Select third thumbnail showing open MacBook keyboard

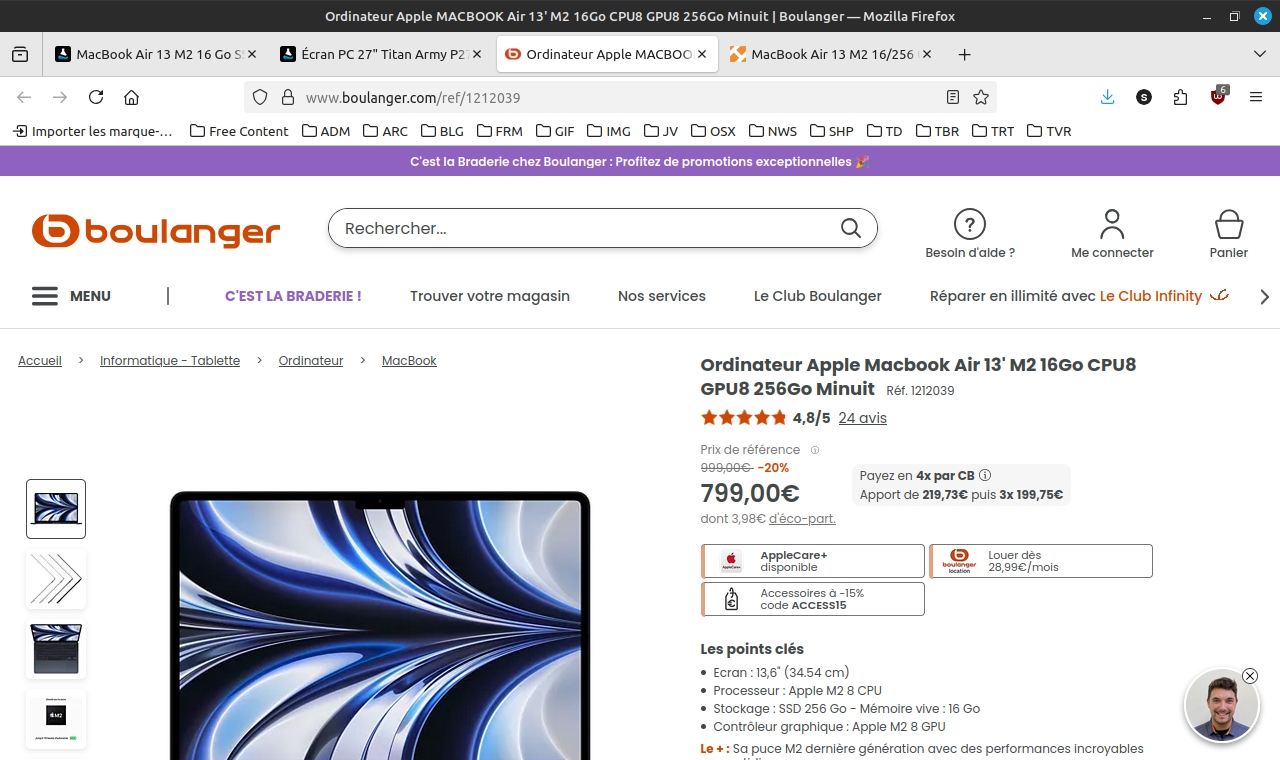click(56, 649)
